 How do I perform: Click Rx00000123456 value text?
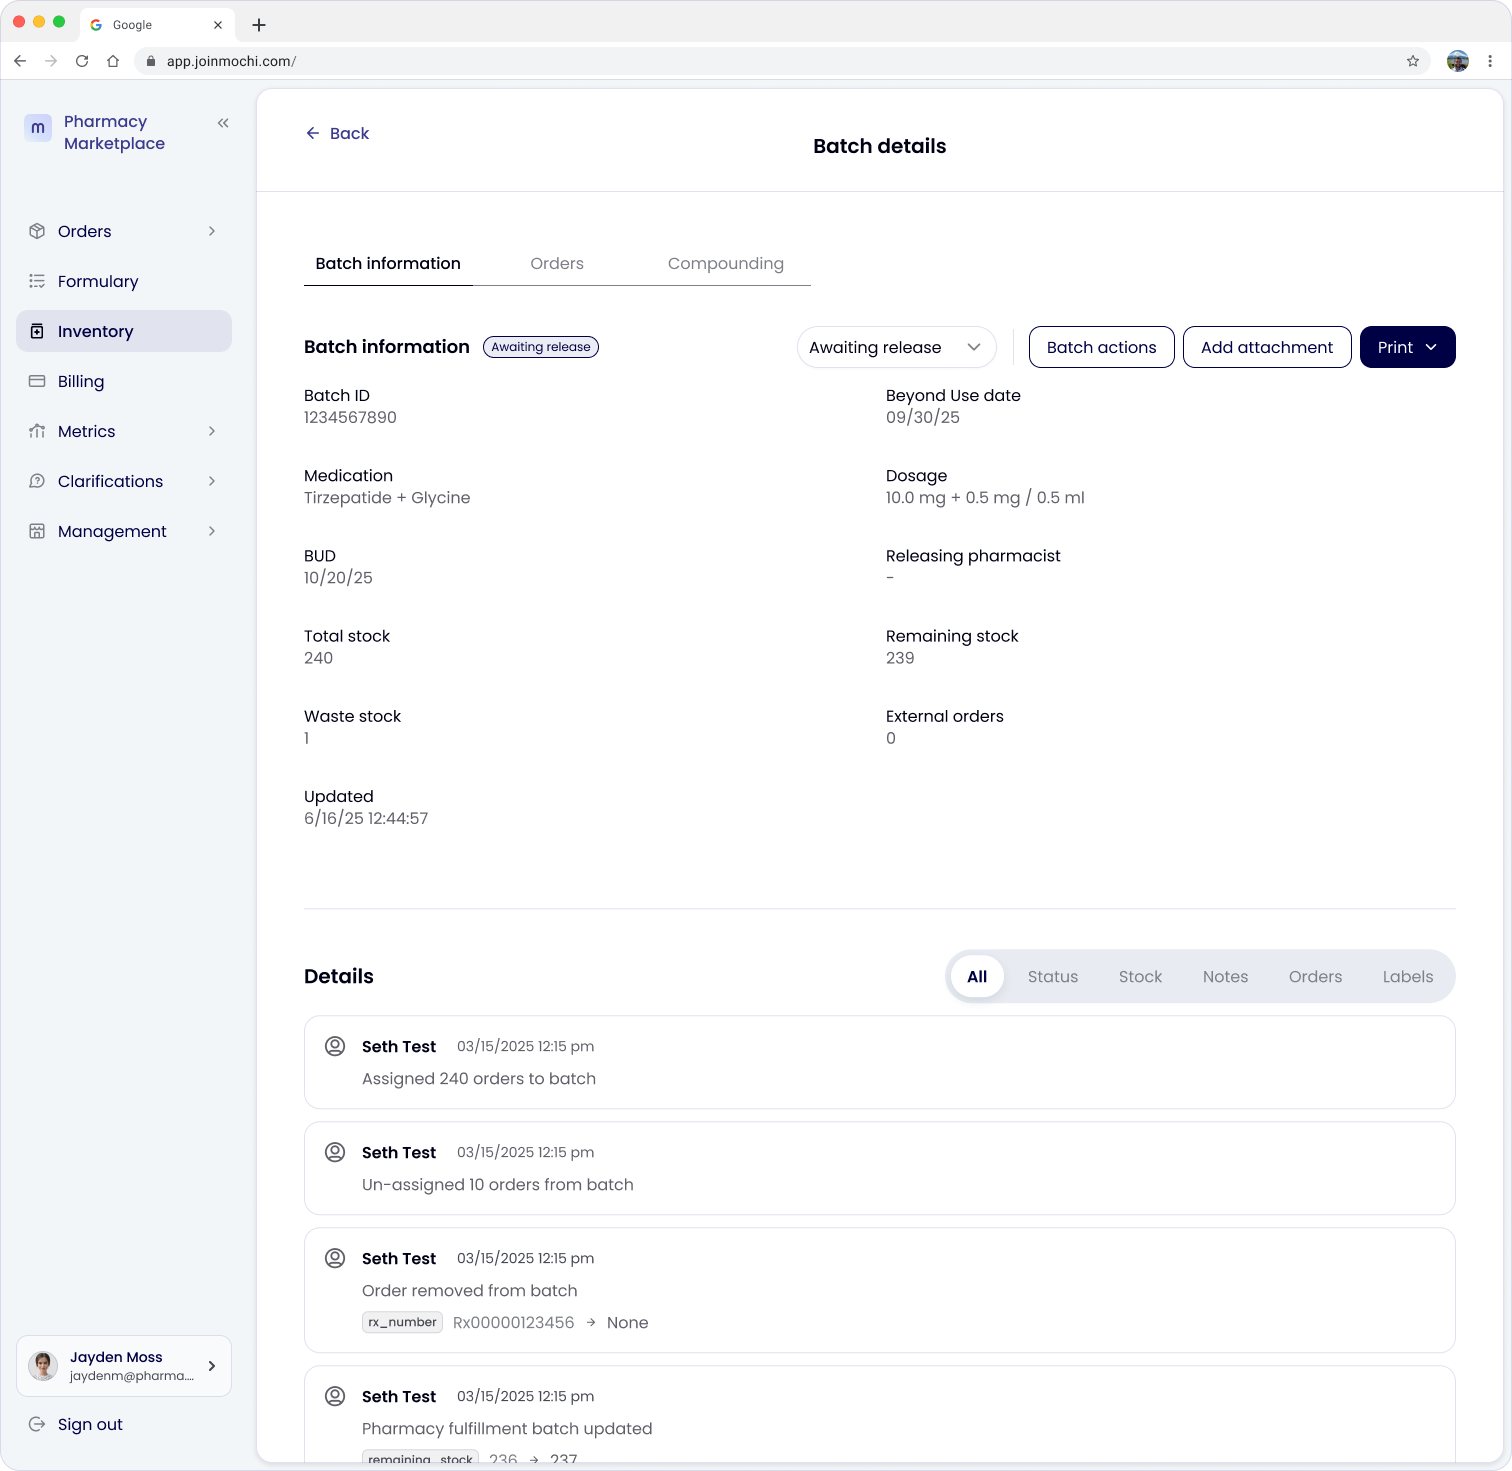coord(514,1322)
